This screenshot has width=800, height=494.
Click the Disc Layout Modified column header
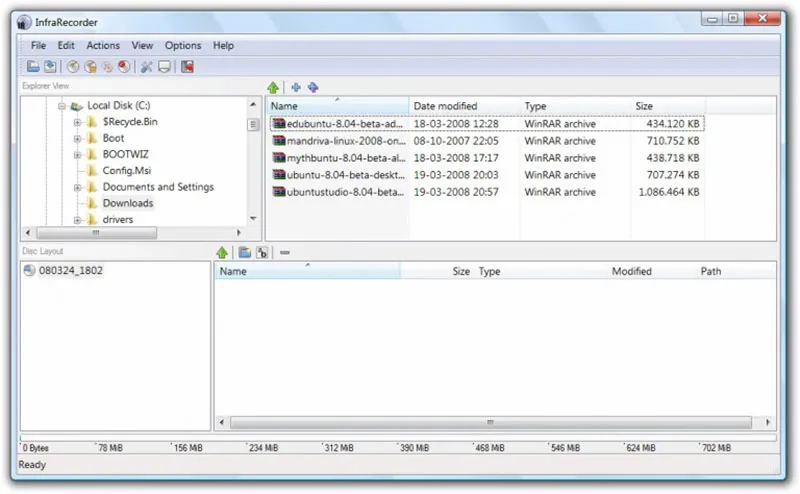point(632,271)
